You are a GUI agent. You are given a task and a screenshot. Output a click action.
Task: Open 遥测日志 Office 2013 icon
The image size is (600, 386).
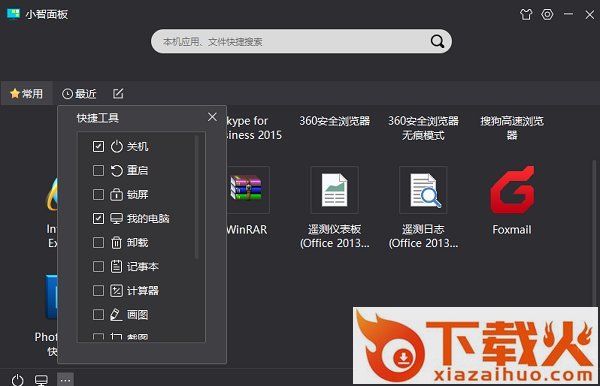click(423, 190)
